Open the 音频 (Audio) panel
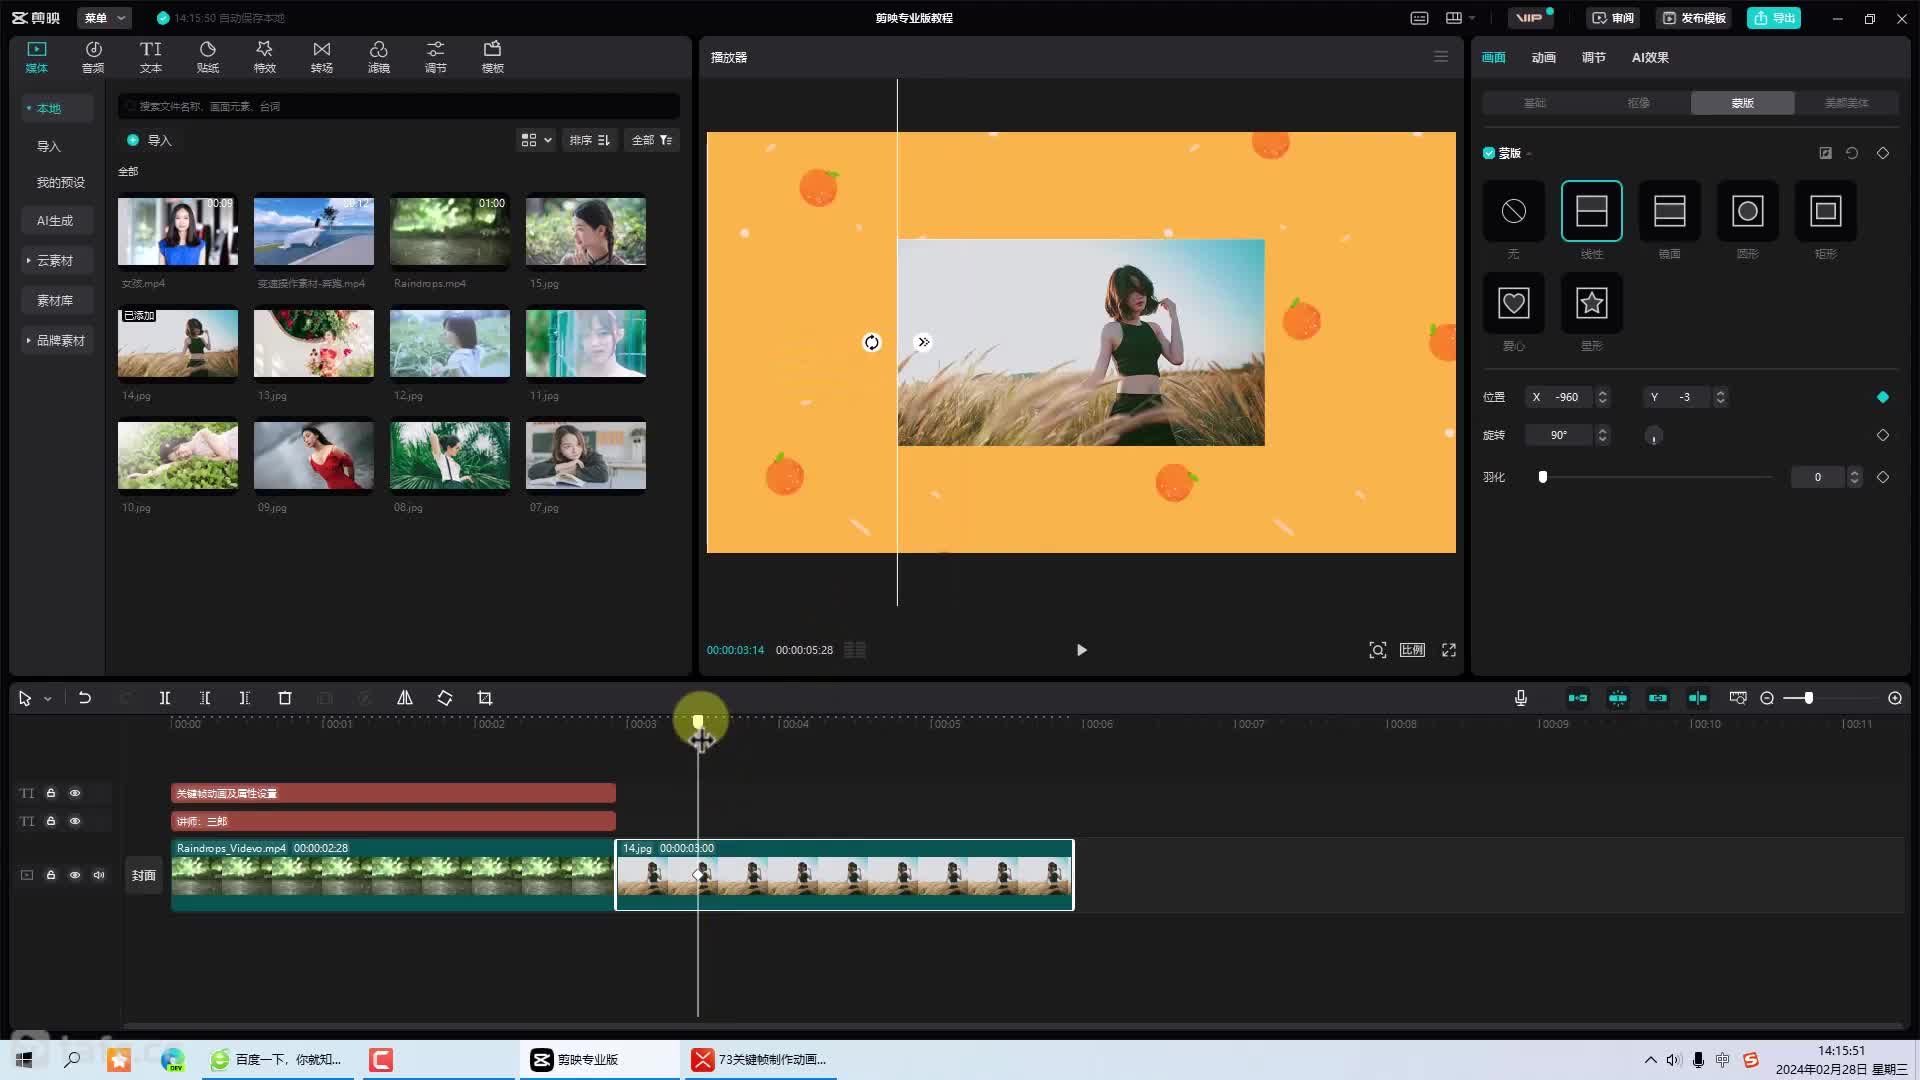This screenshot has width=1920, height=1080. (x=93, y=57)
